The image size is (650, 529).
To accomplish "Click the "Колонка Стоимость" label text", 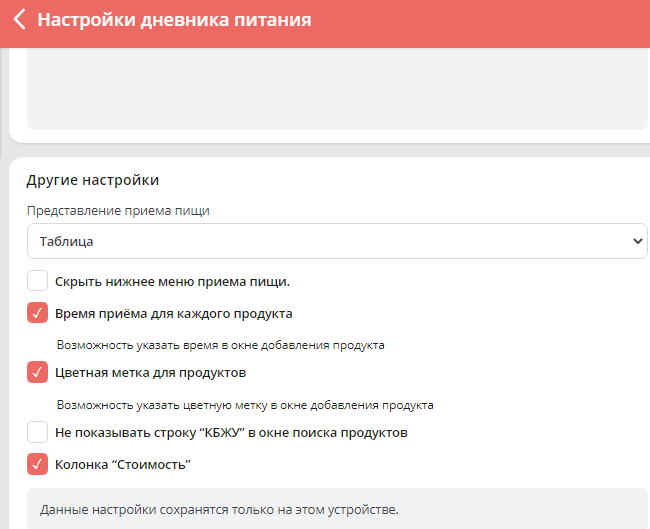I will (x=122, y=464).
